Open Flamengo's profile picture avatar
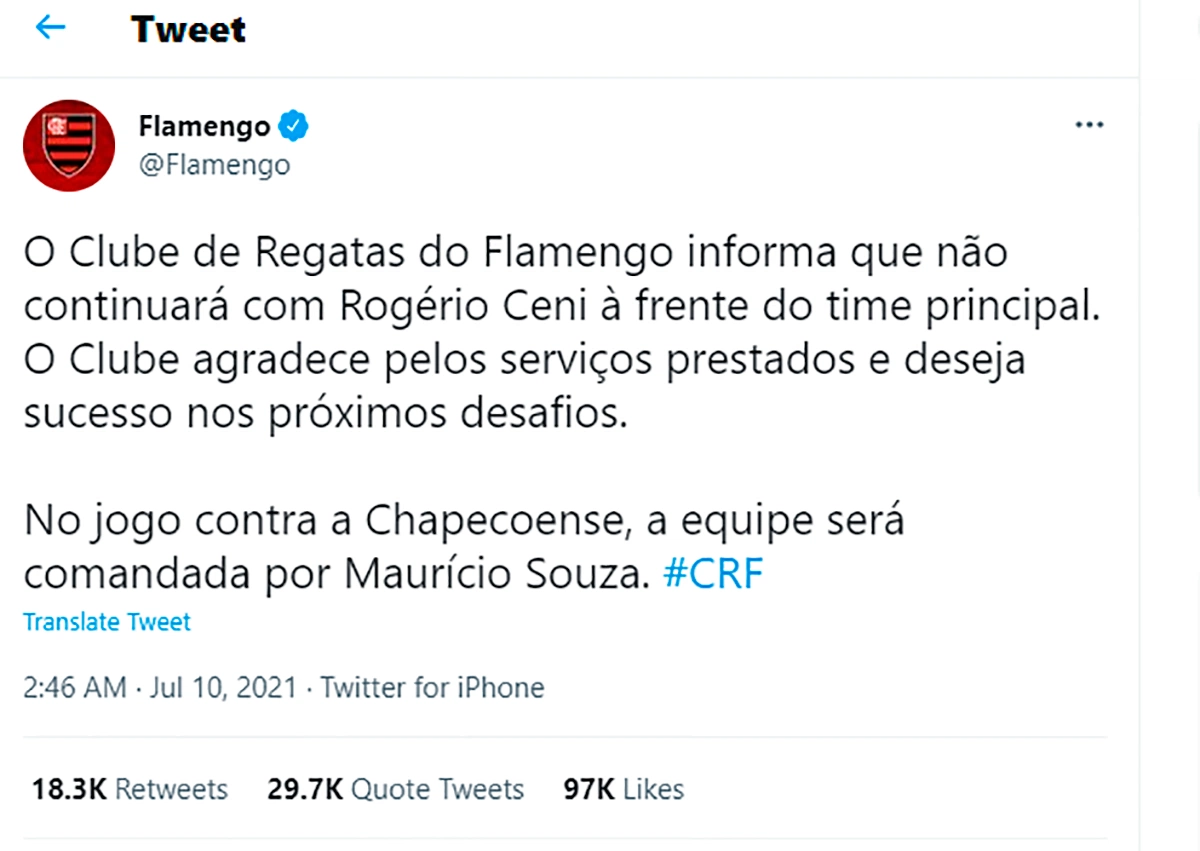The image size is (1200, 851). tap(69, 145)
